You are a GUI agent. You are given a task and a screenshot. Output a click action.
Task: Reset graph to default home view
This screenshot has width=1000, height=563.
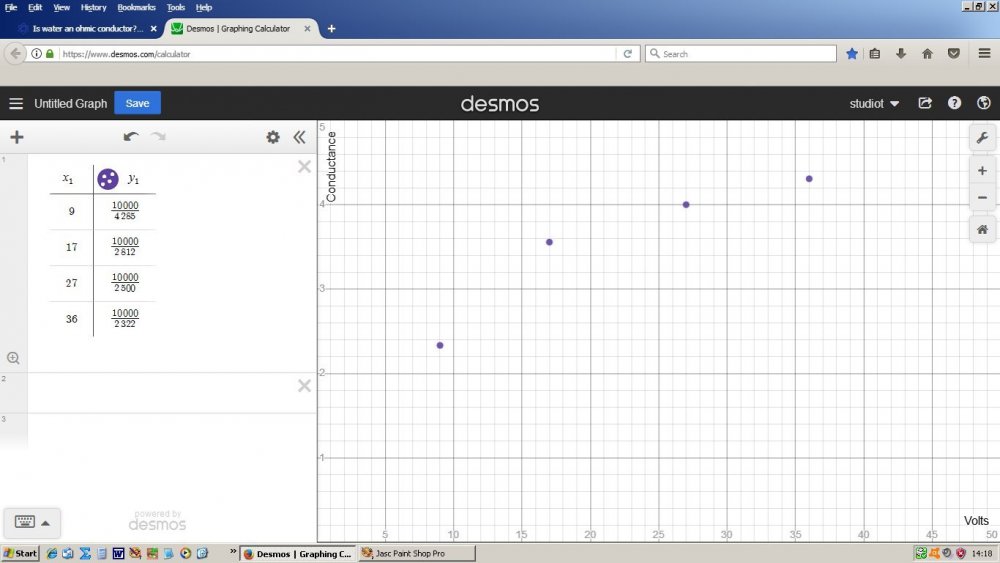[x=982, y=229]
